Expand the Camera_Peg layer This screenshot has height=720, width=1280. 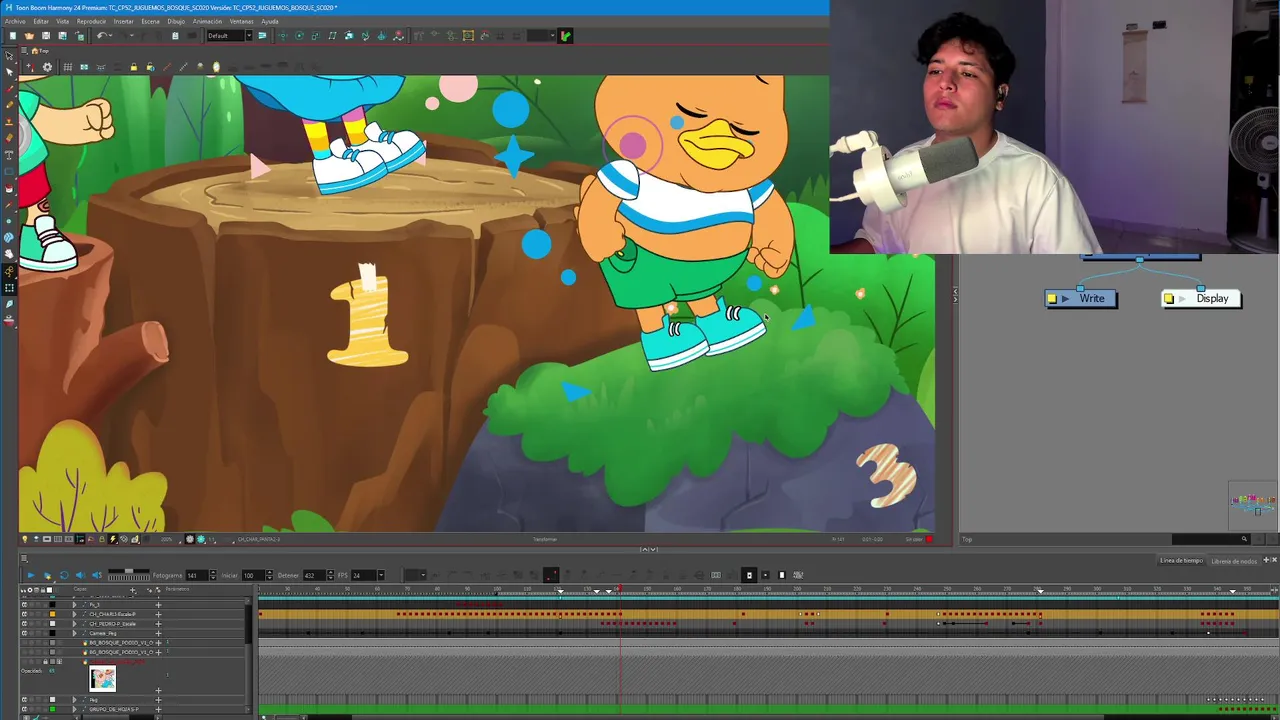click(74, 633)
